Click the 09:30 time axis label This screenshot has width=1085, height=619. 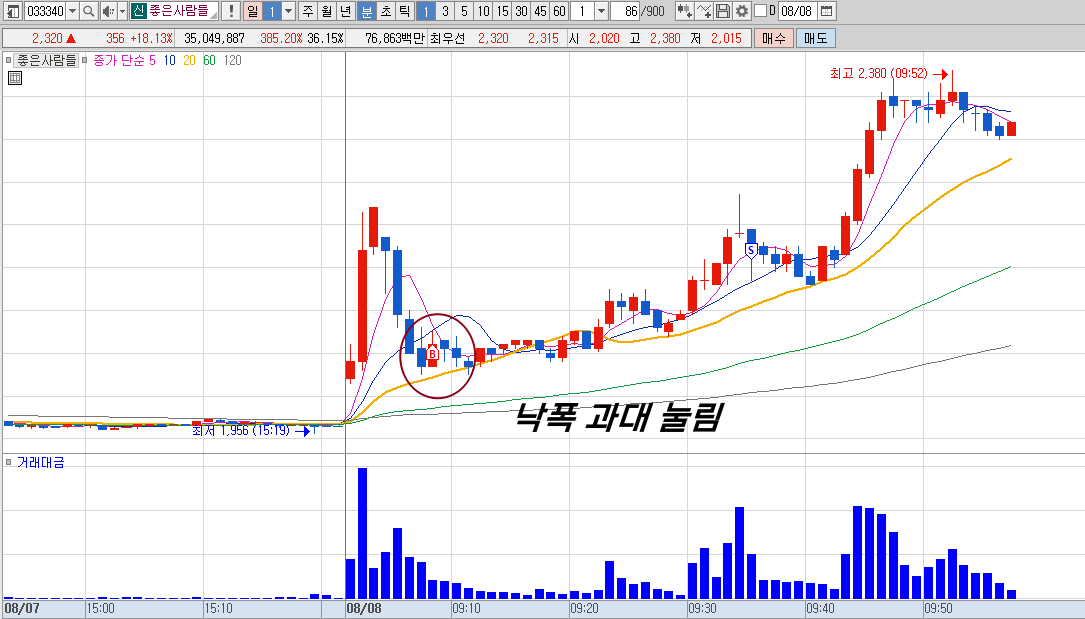tap(702, 609)
